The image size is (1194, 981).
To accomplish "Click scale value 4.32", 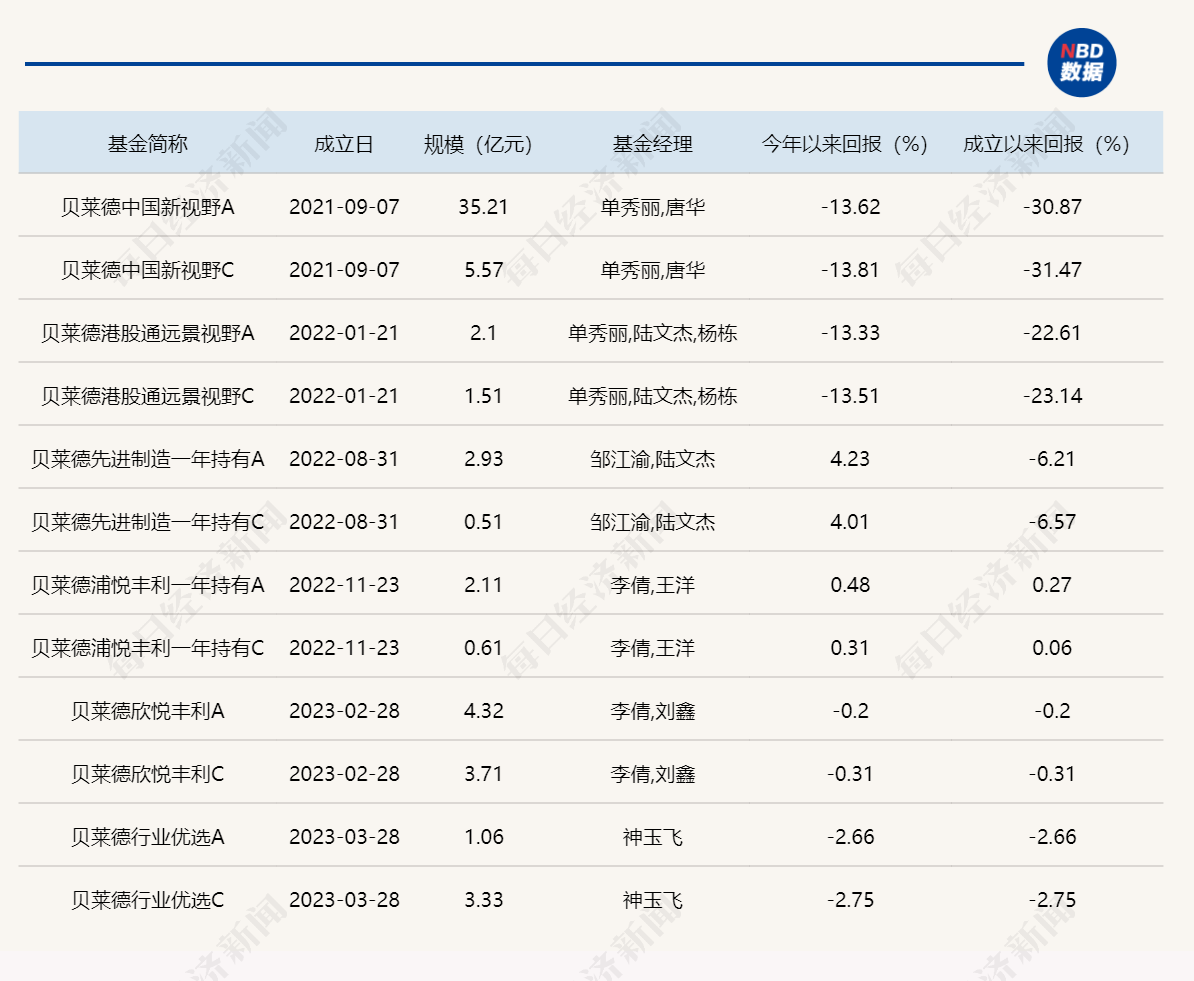I will 484,711.
